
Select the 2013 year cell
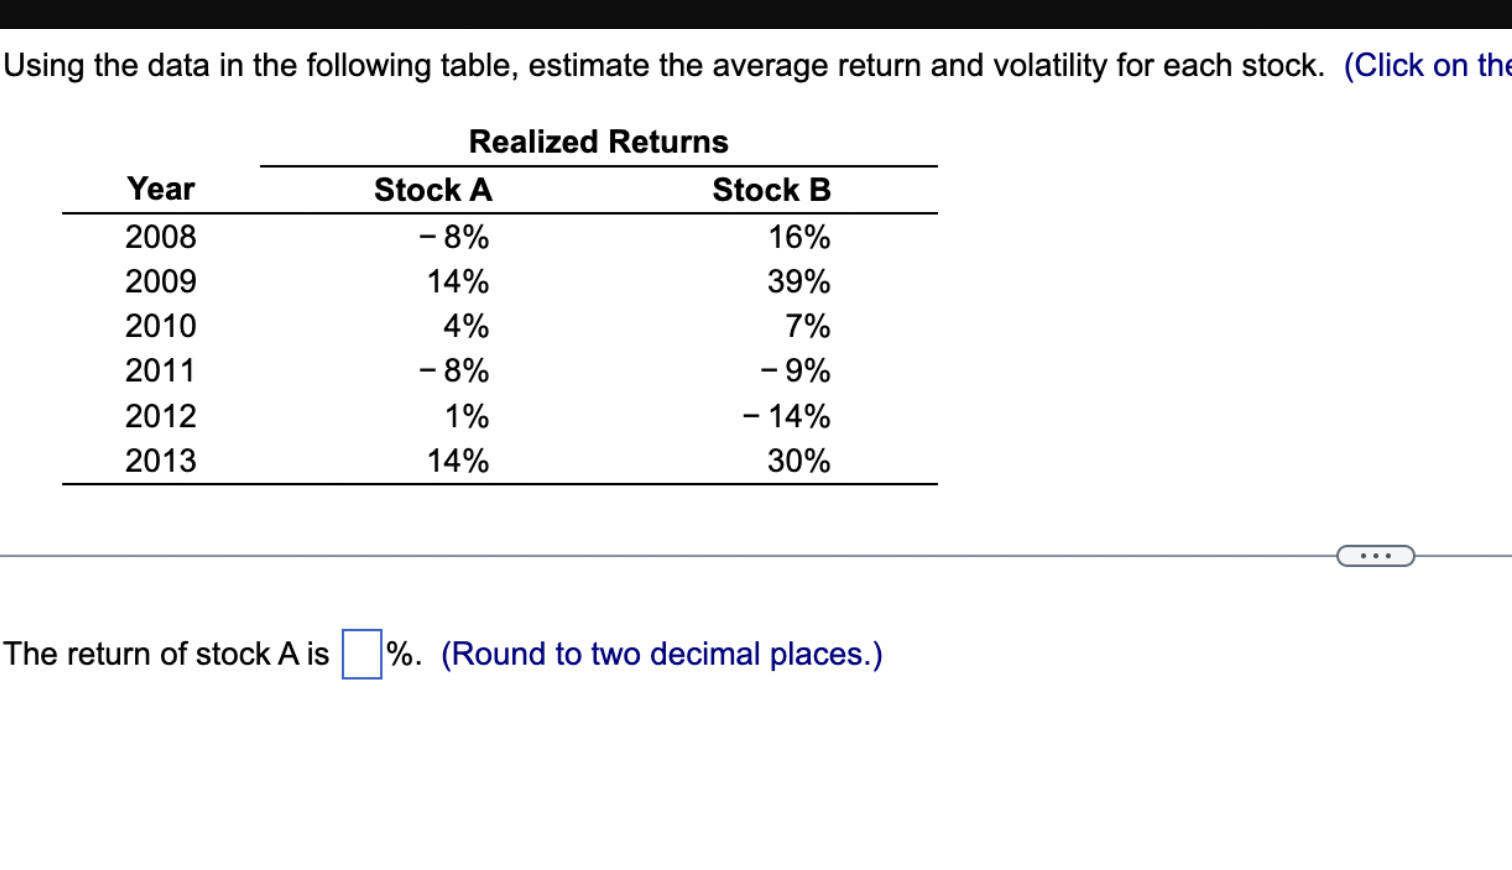pyautogui.click(x=160, y=461)
